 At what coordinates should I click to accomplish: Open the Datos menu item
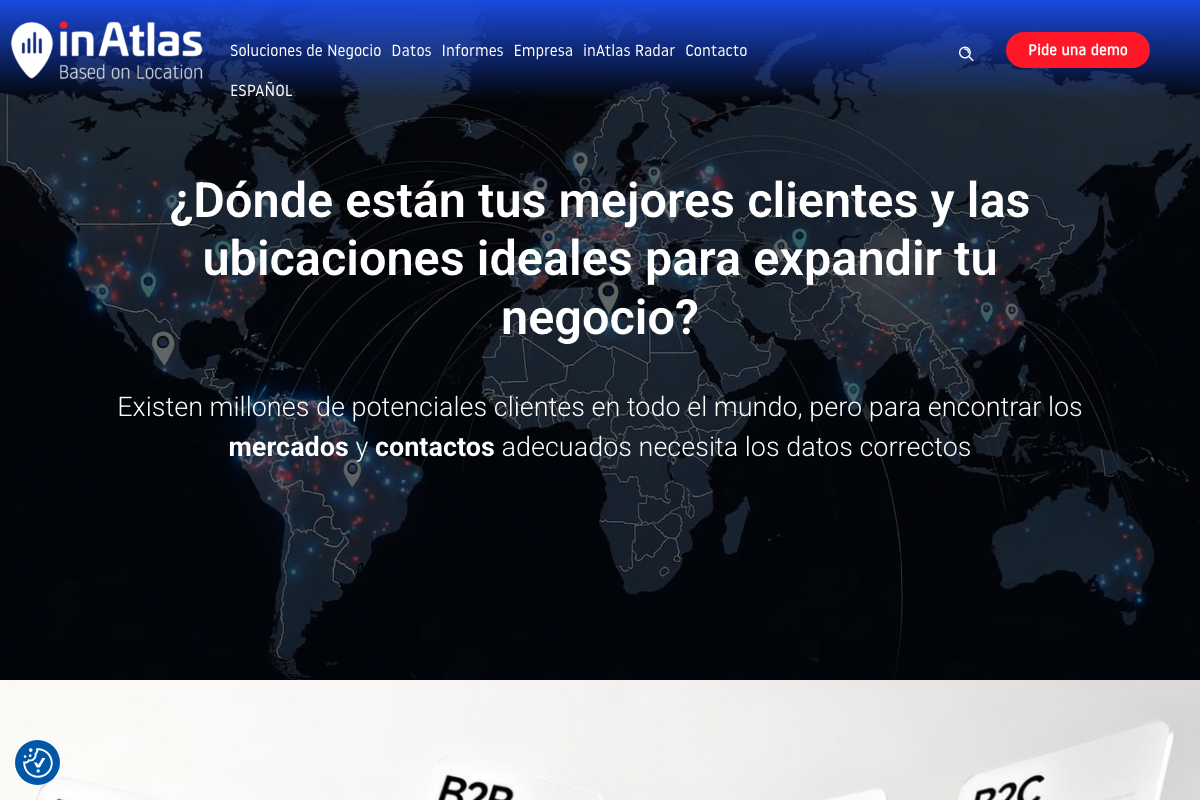point(411,51)
